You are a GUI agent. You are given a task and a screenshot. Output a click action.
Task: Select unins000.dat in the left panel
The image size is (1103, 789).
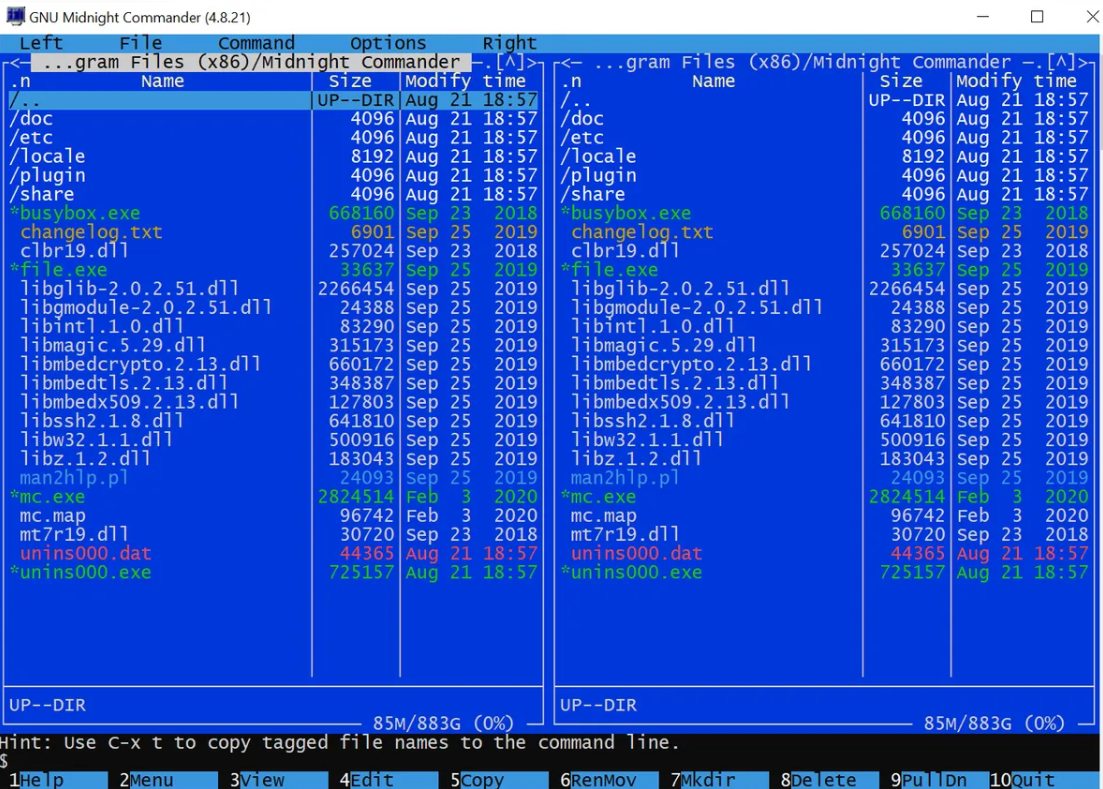pos(274,554)
